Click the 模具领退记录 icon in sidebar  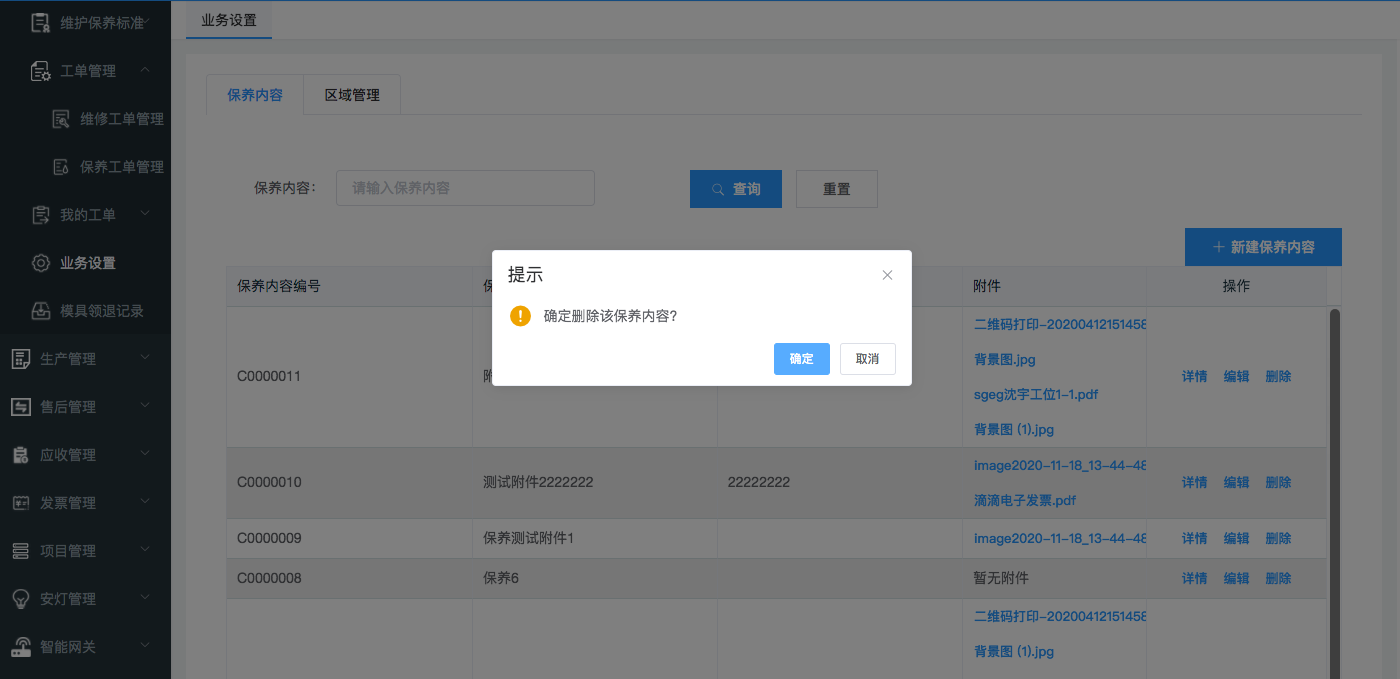point(41,311)
